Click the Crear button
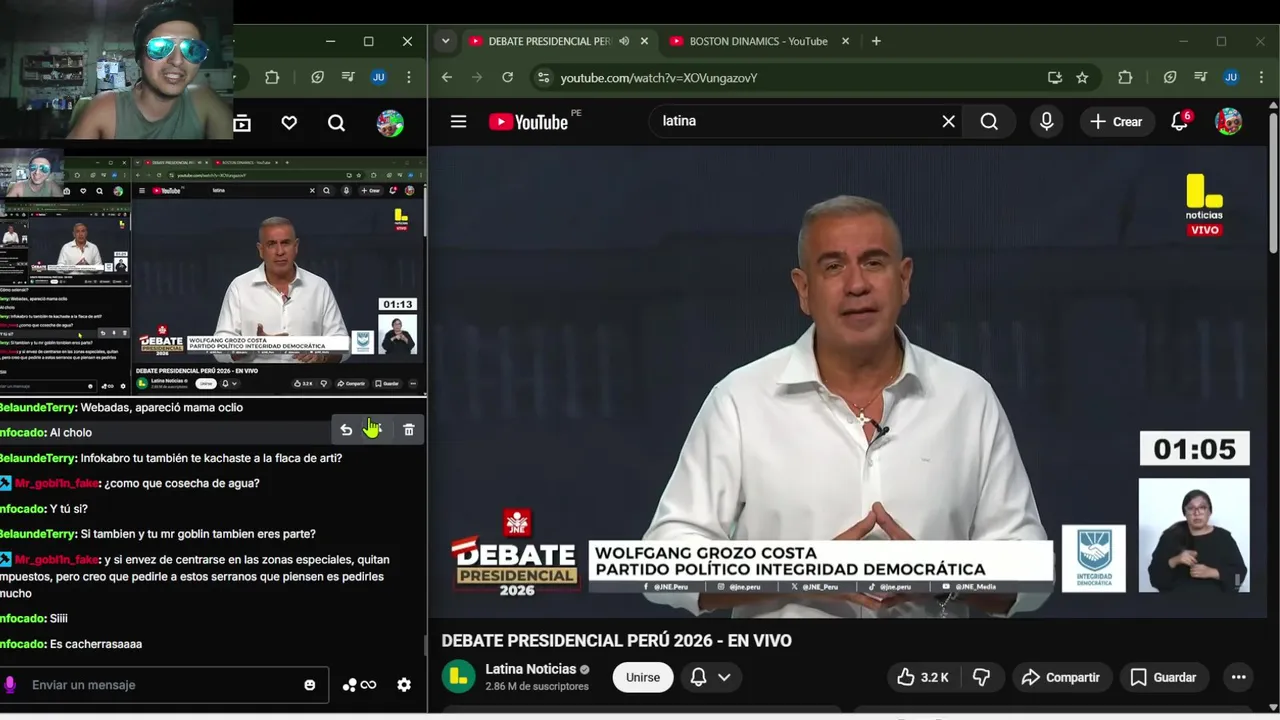 (1115, 121)
